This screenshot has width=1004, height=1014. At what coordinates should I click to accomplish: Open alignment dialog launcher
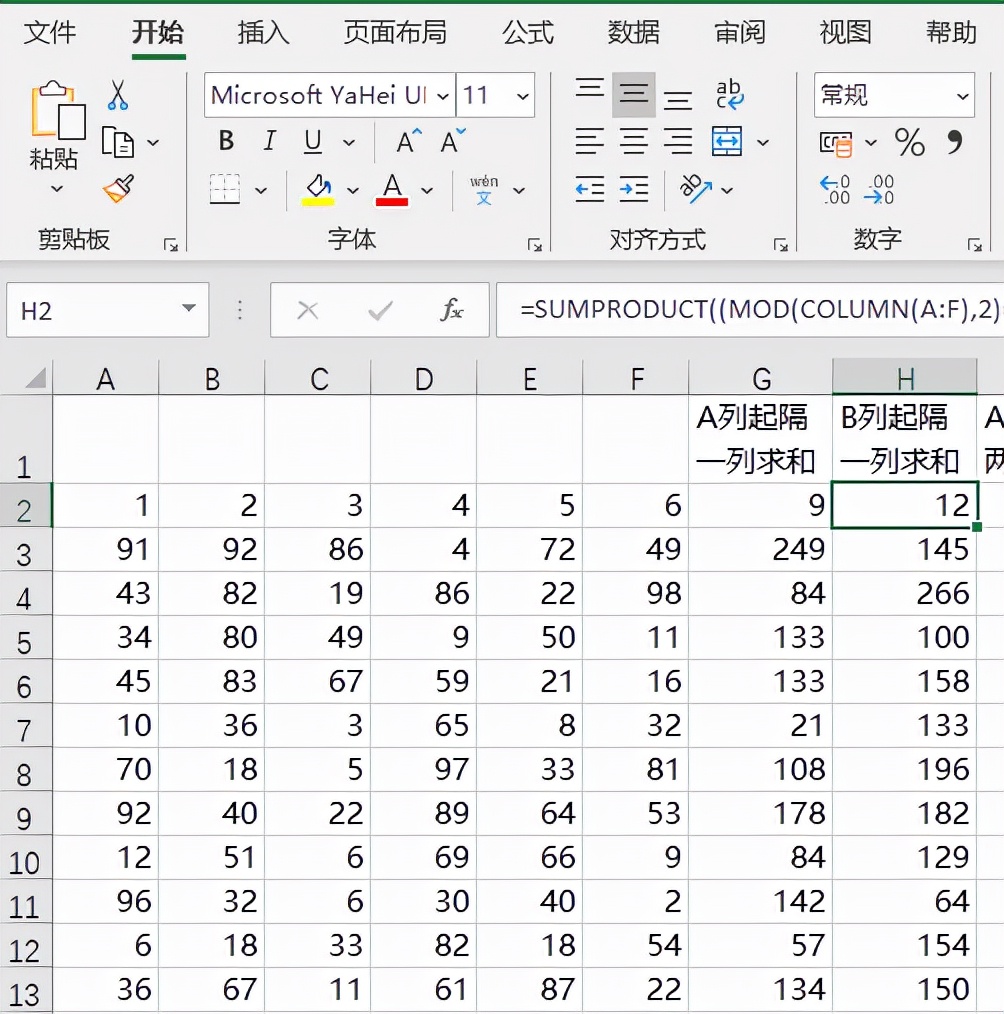(781, 245)
